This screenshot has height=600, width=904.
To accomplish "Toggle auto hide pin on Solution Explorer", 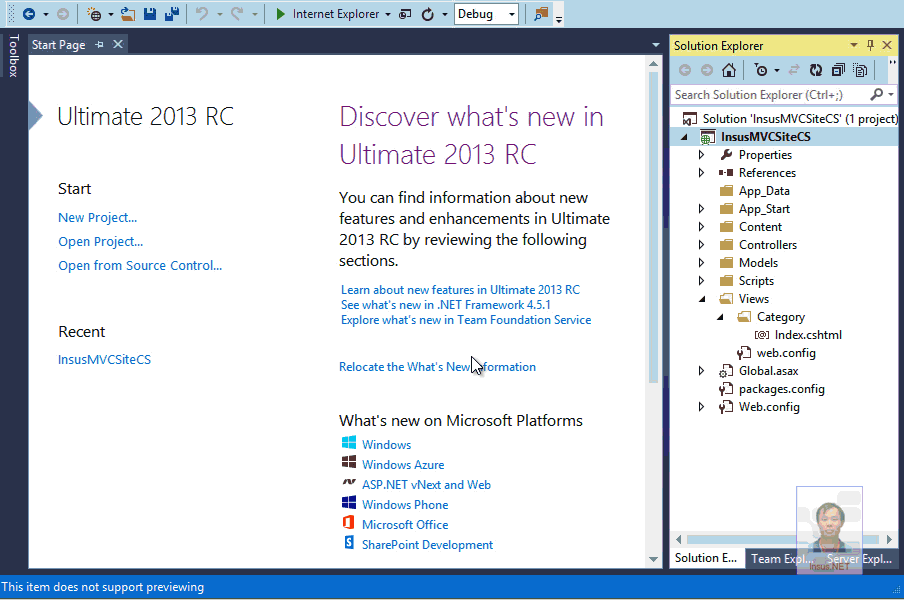I will [x=871, y=45].
